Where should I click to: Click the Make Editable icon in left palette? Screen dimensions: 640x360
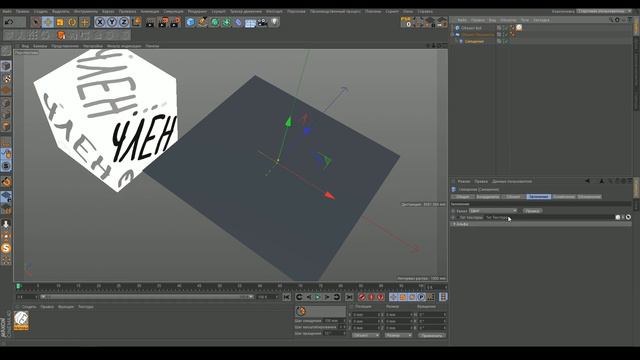pyautogui.click(x=6, y=51)
